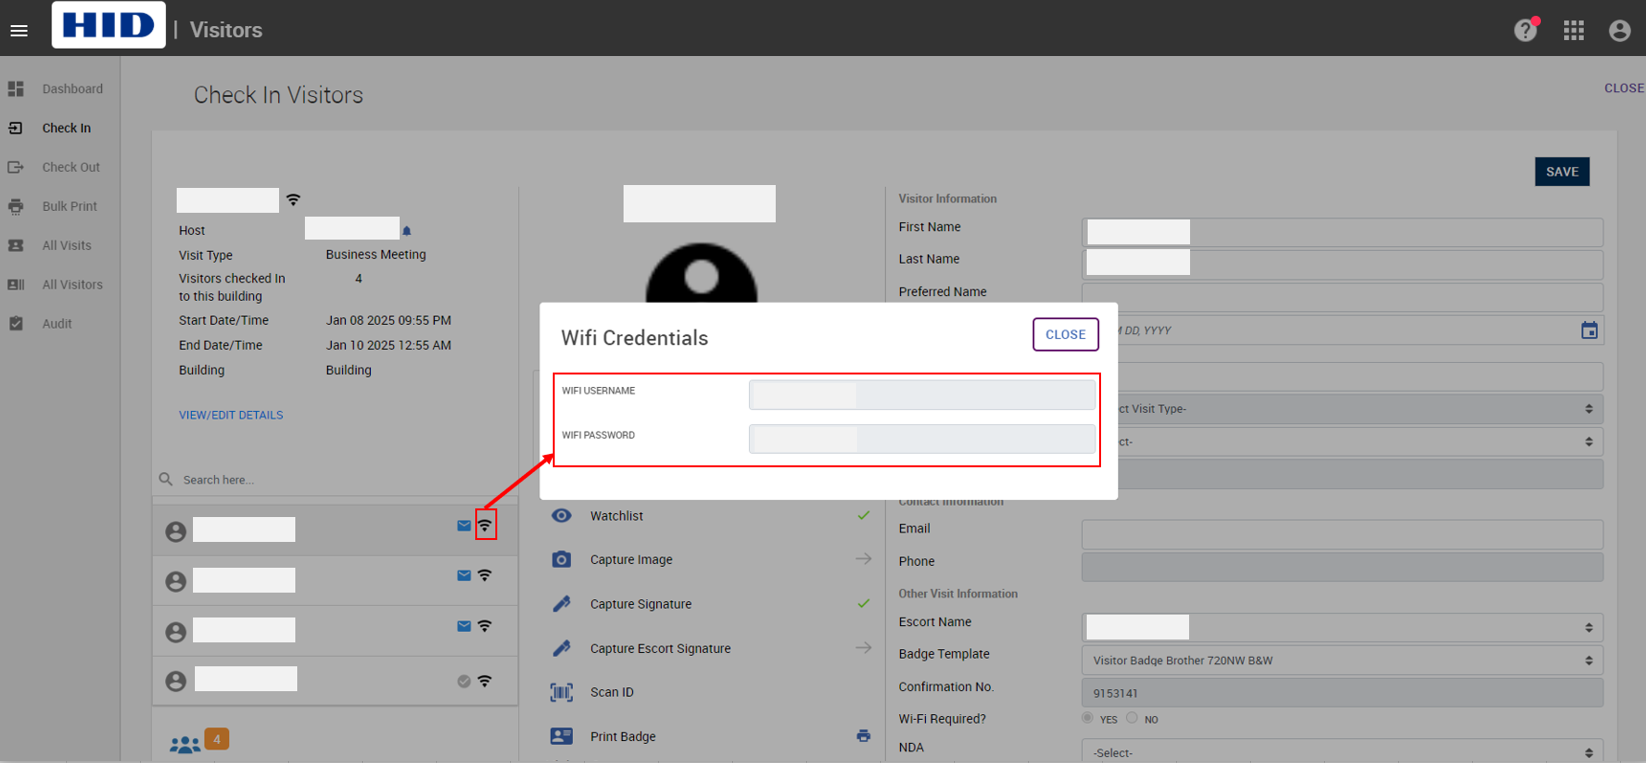
Task: Click the SAVE button
Action: click(x=1561, y=171)
